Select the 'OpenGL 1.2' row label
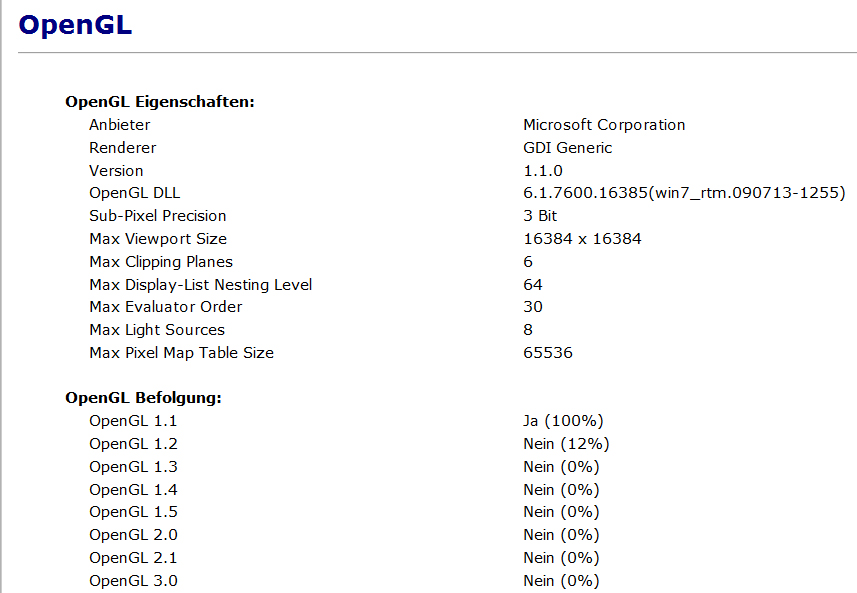 point(133,444)
